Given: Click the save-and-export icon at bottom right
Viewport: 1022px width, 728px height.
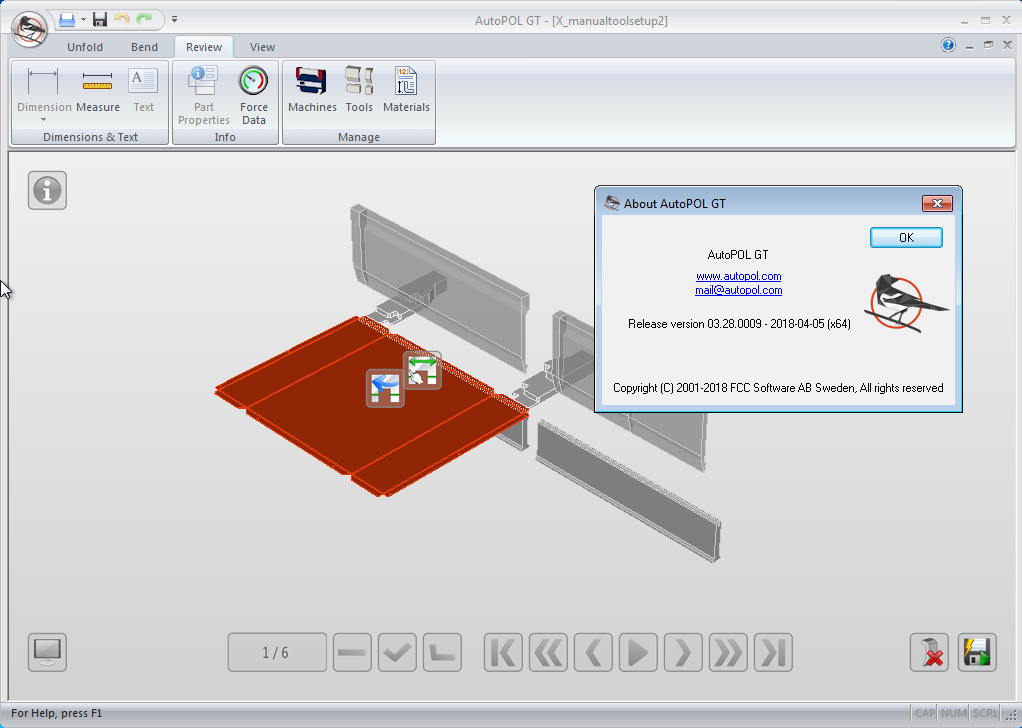Looking at the screenshot, I should point(977,653).
